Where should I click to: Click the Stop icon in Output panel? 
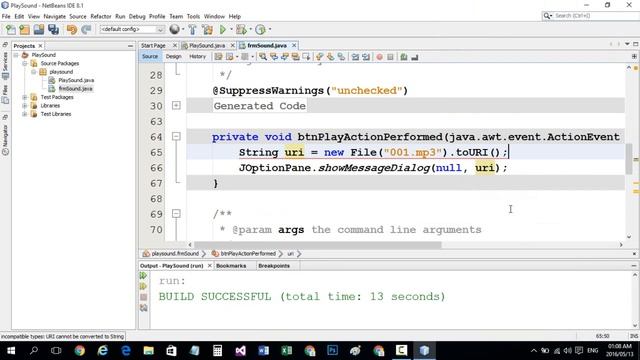coord(143,297)
